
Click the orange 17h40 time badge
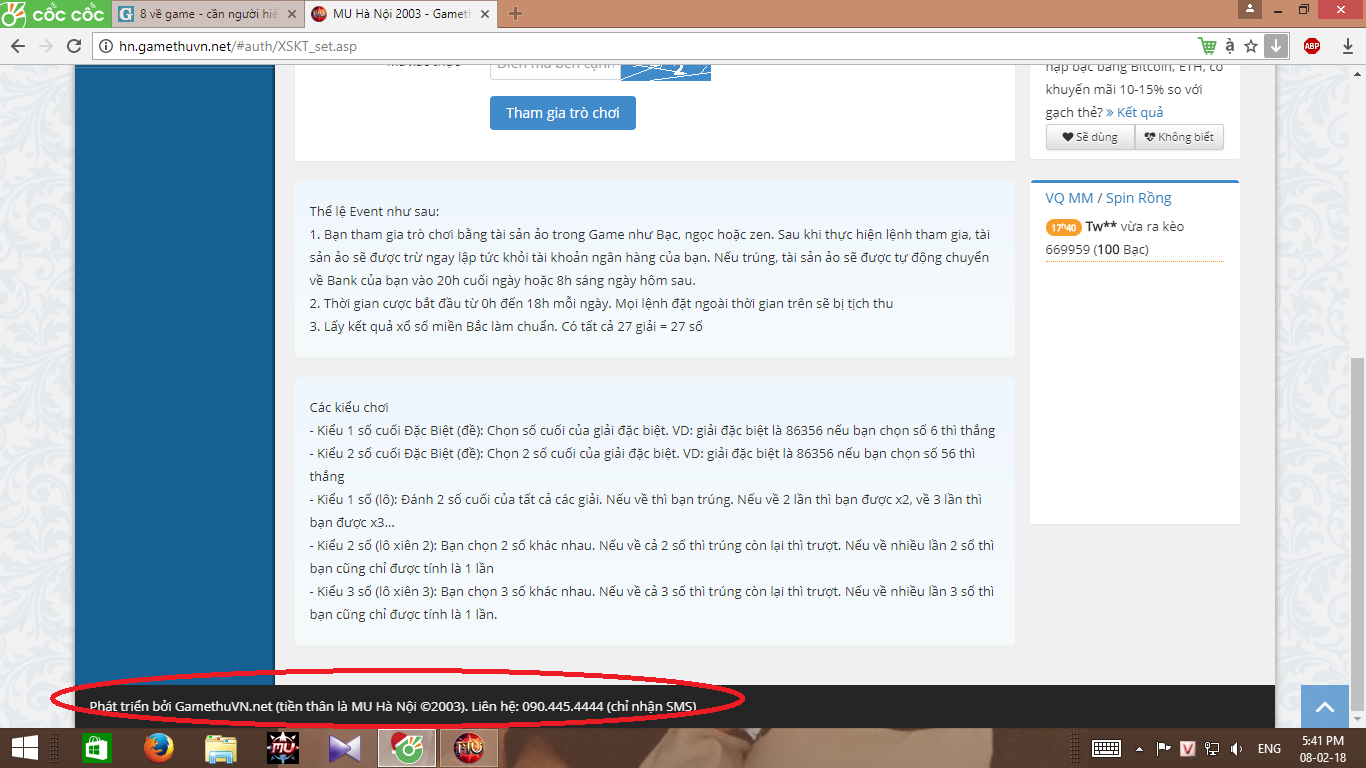pyautogui.click(x=1064, y=227)
